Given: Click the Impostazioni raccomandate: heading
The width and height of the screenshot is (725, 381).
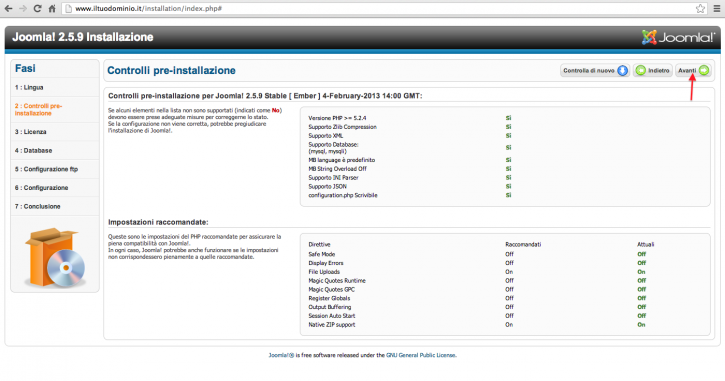Looking at the screenshot, I should pyautogui.click(x=158, y=222).
